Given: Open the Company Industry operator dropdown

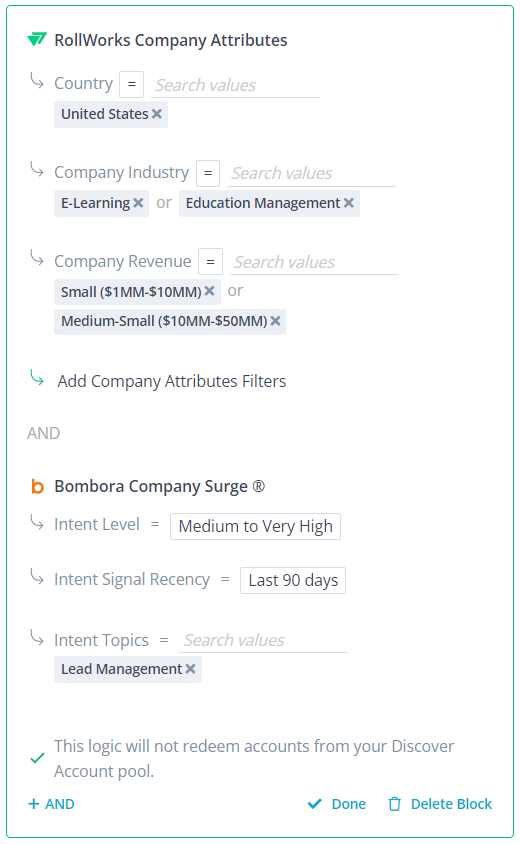Looking at the screenshot, I should point(208,173).
